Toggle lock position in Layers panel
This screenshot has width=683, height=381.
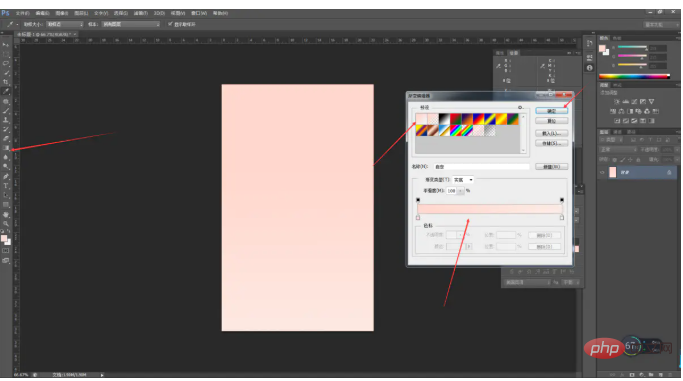tap(630, 160)
